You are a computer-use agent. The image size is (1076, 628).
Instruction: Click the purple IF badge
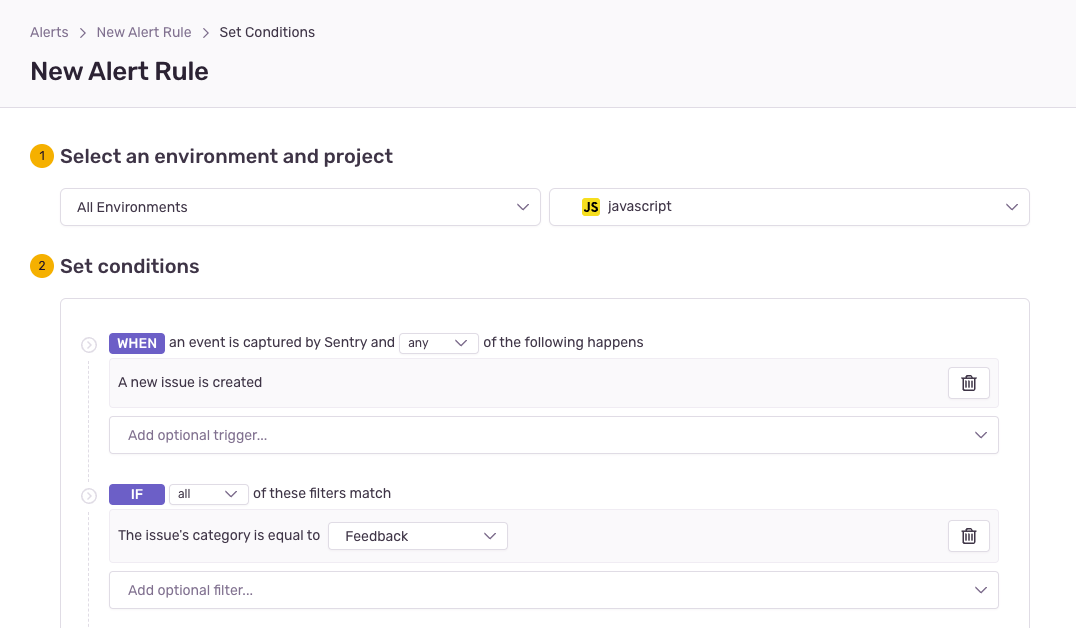click(x=136, y=493)
